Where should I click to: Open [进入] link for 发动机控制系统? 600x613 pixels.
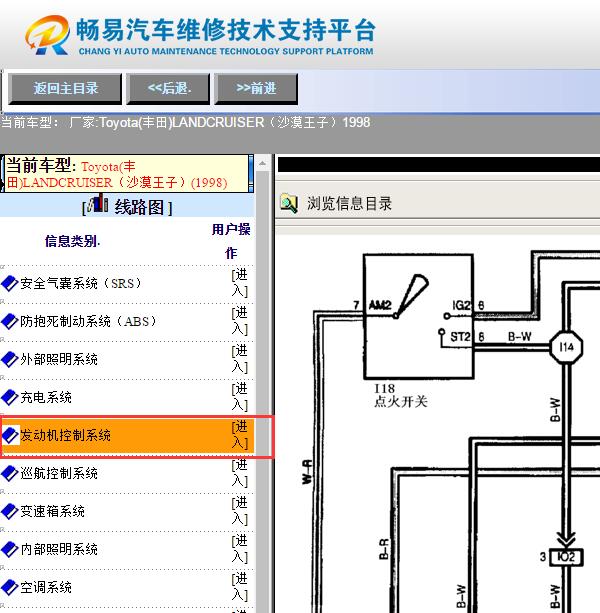240,435
